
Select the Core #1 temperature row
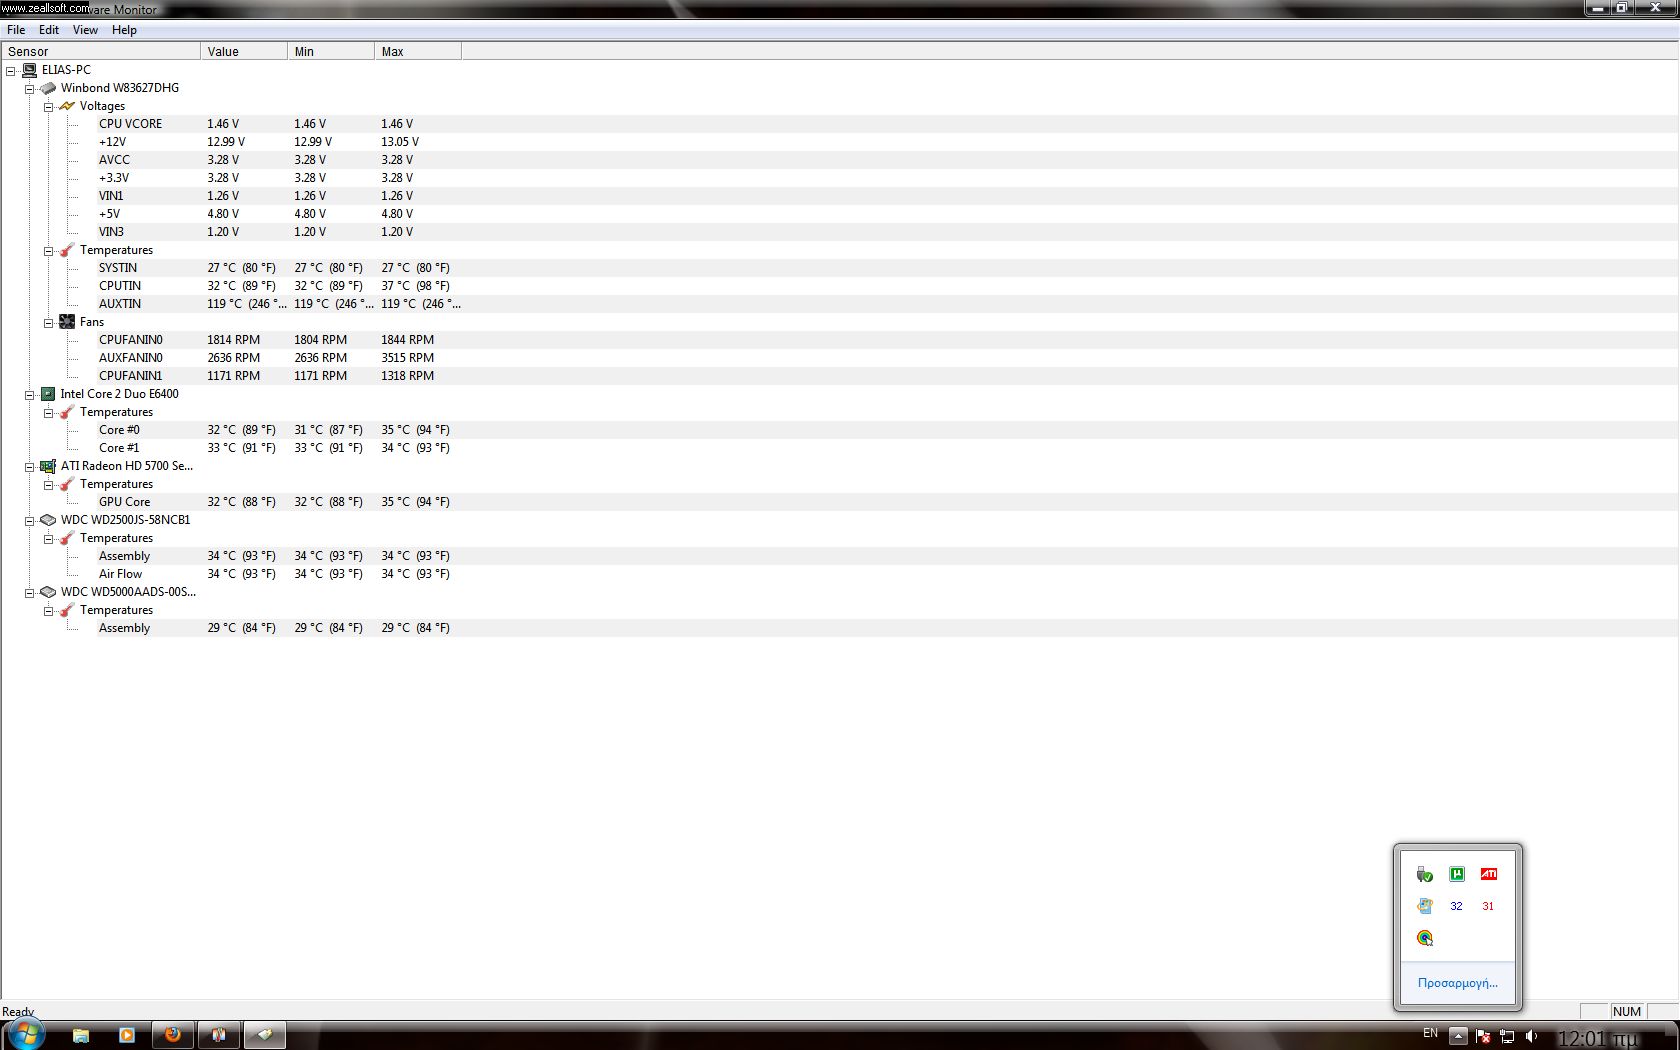tap(840, 448)
